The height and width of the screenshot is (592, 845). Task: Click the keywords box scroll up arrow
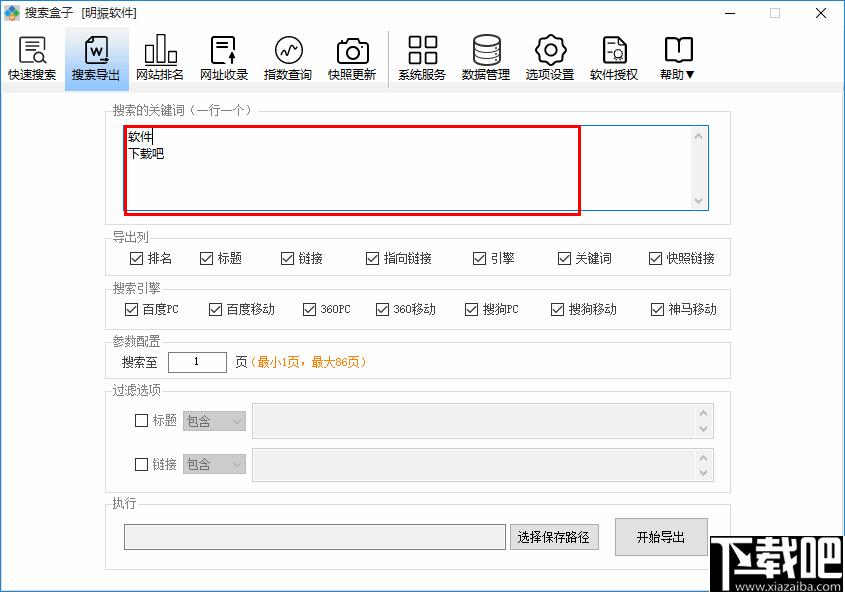[698, 136]
